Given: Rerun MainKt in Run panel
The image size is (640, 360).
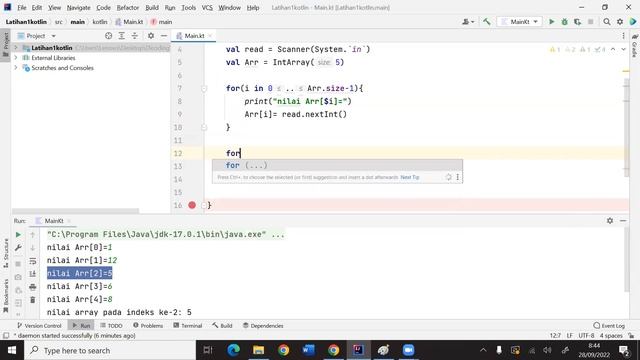Looking at the screenshot, I should click(x=18, y=235).
